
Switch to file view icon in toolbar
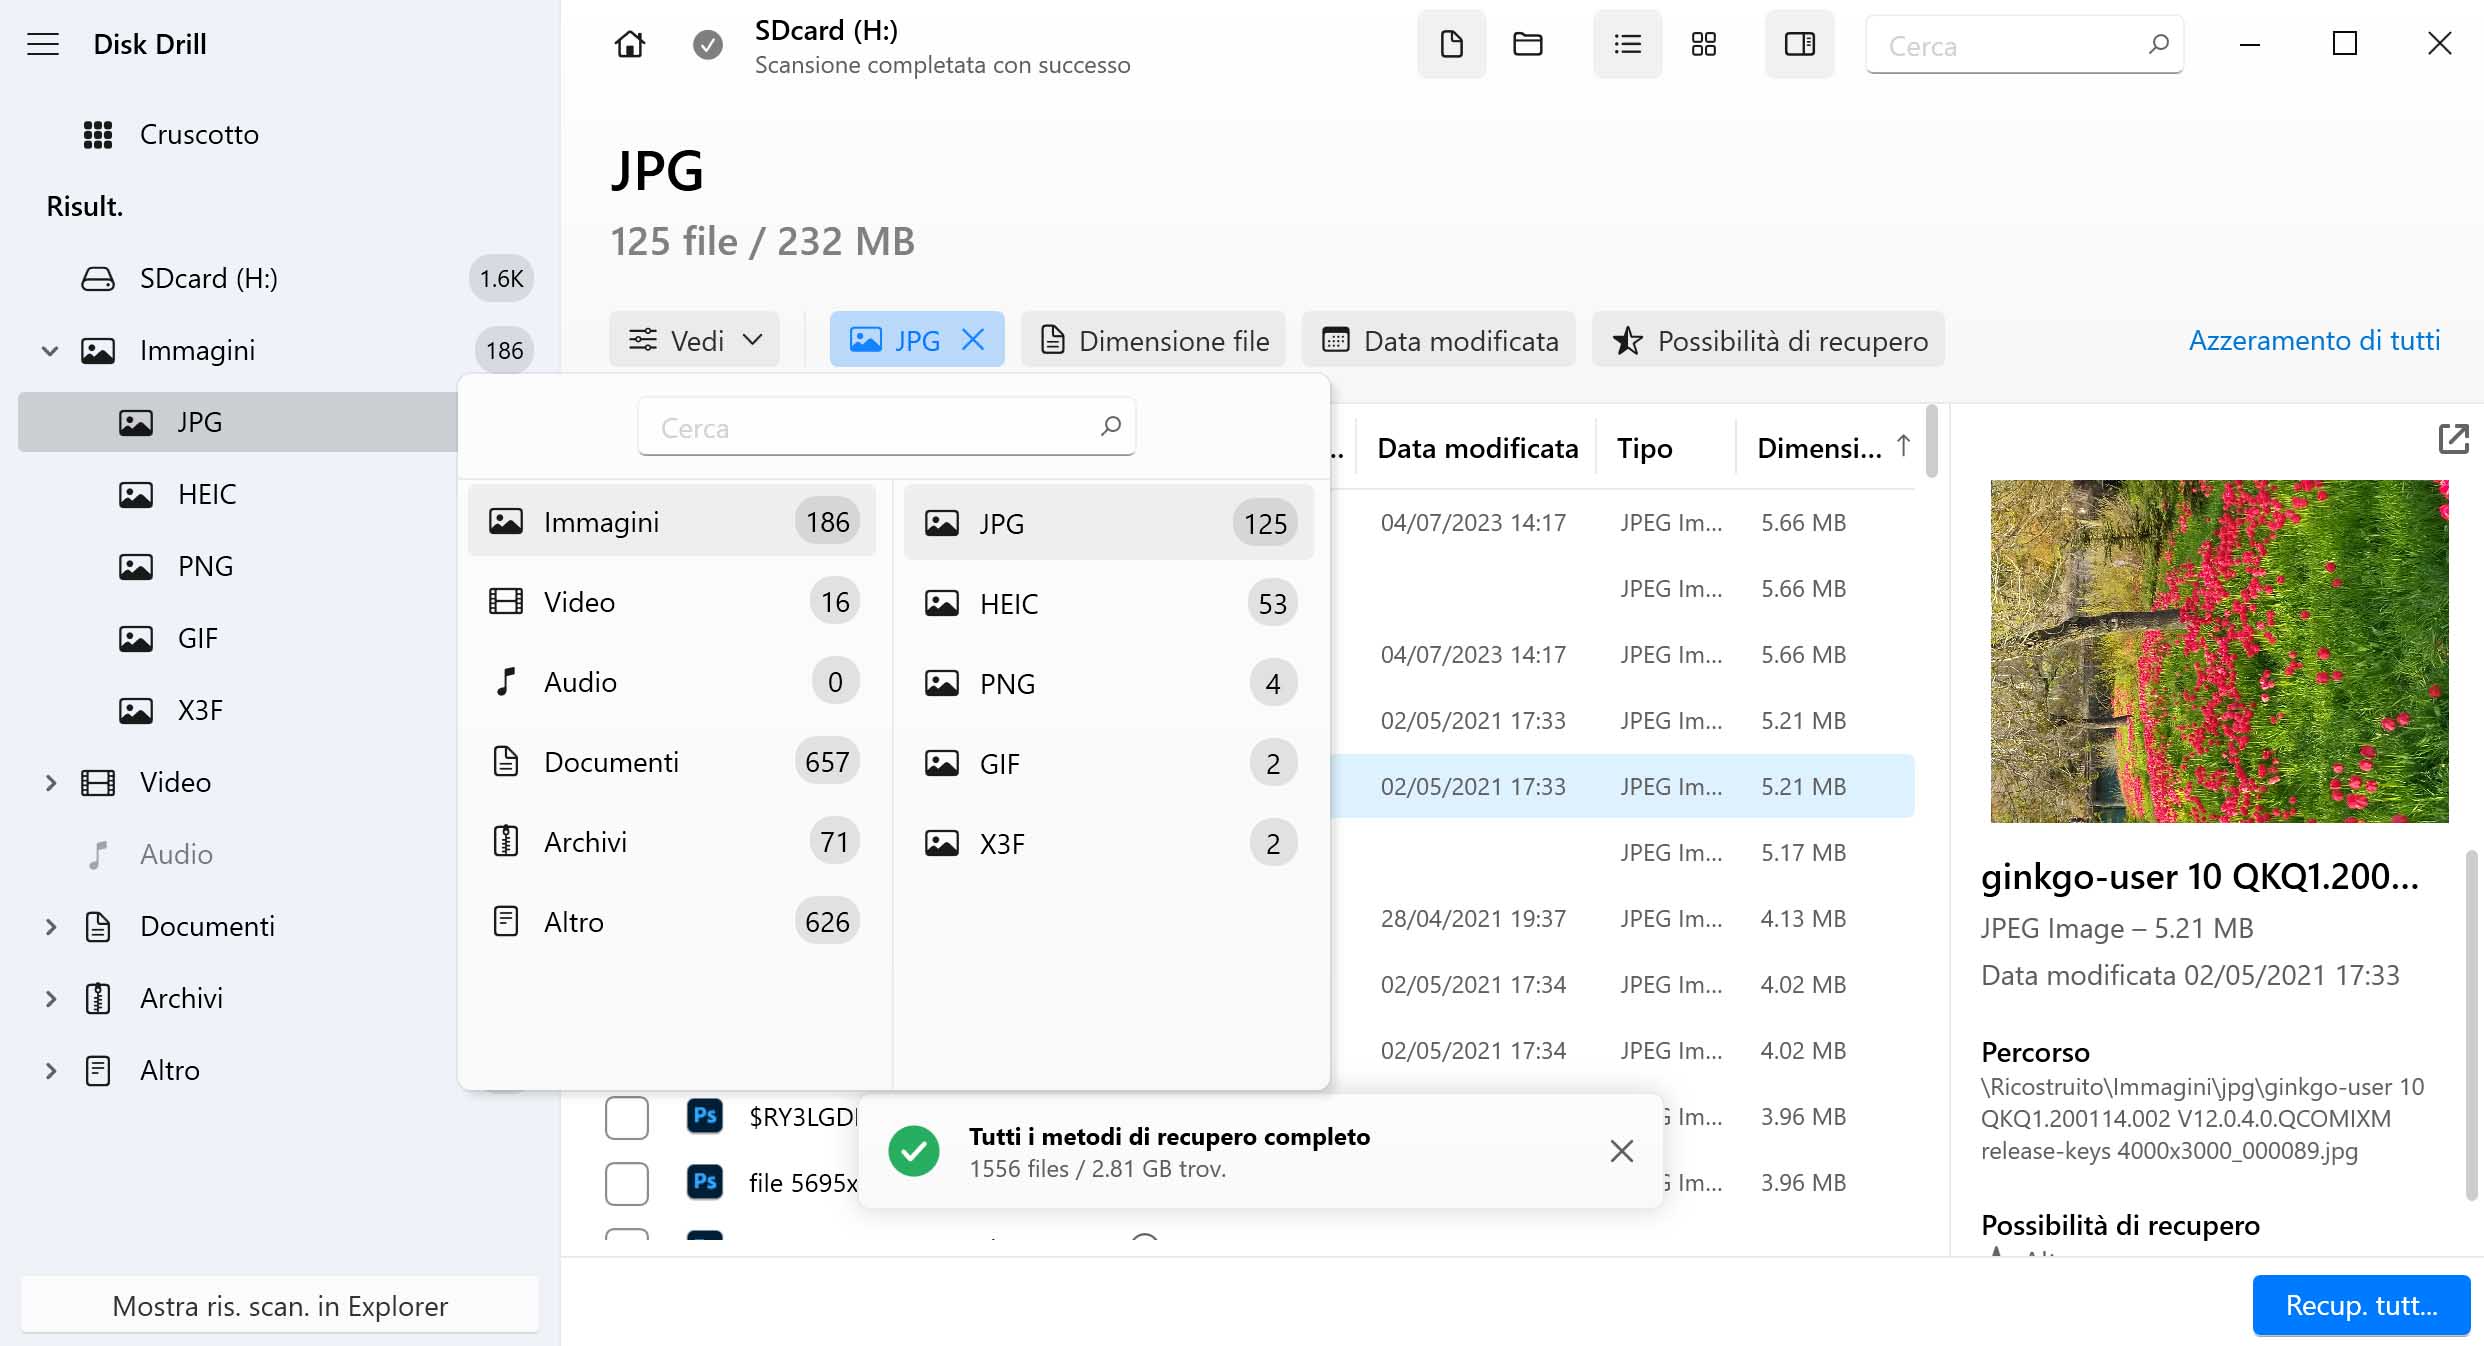tap(1451, 44)
